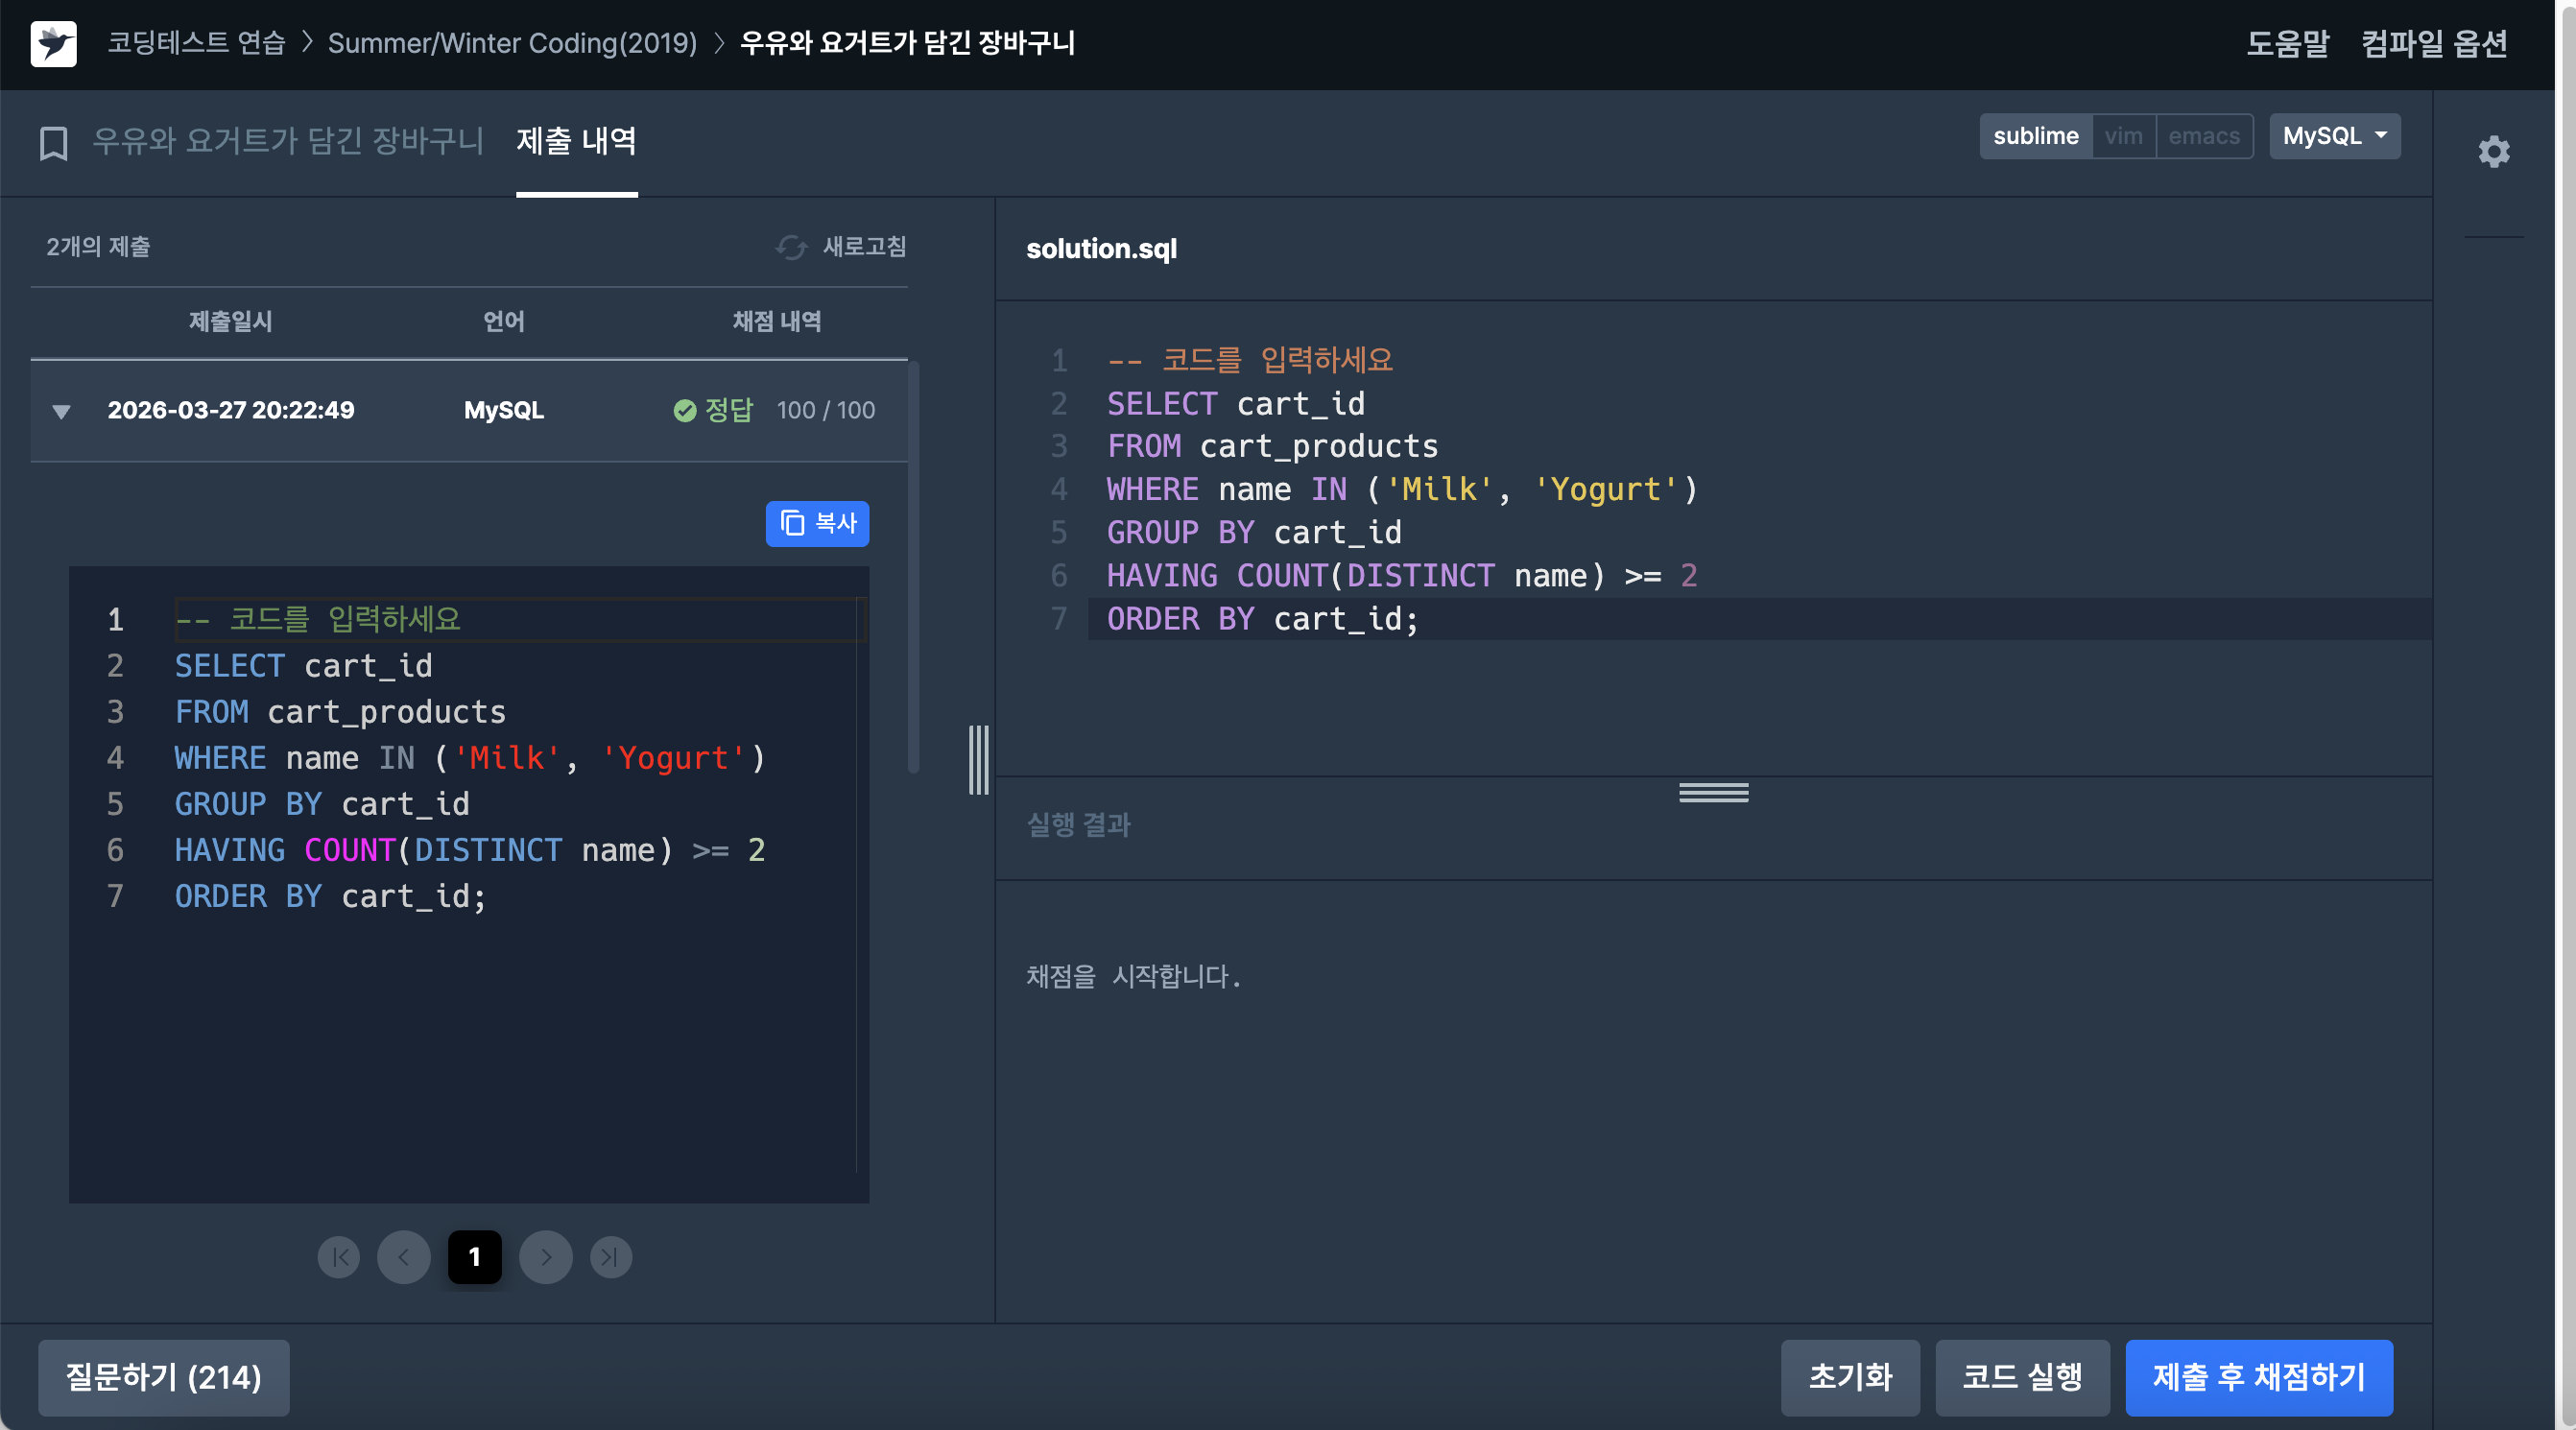Click the 코드 실행 button
Screen dimensions: 2576x1430
point(2021,1377)
